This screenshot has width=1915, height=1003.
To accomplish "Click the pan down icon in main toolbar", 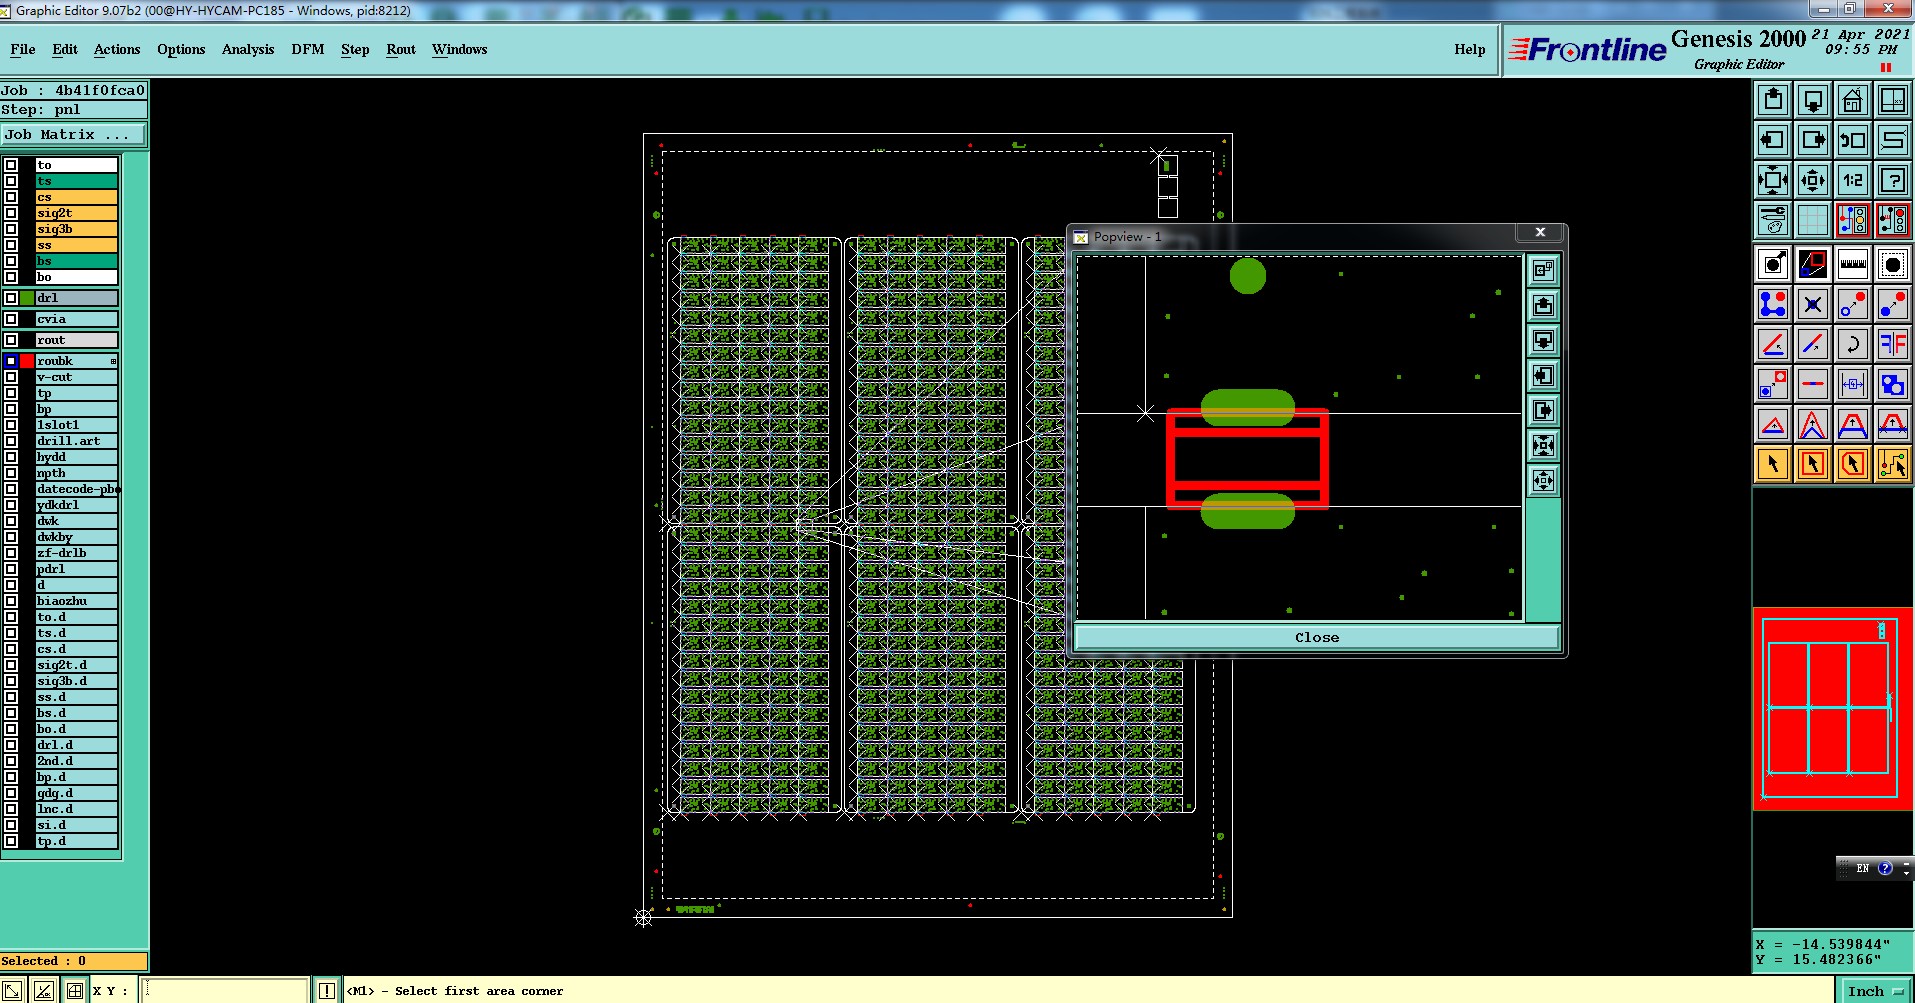I will (x=1813, y=100).
